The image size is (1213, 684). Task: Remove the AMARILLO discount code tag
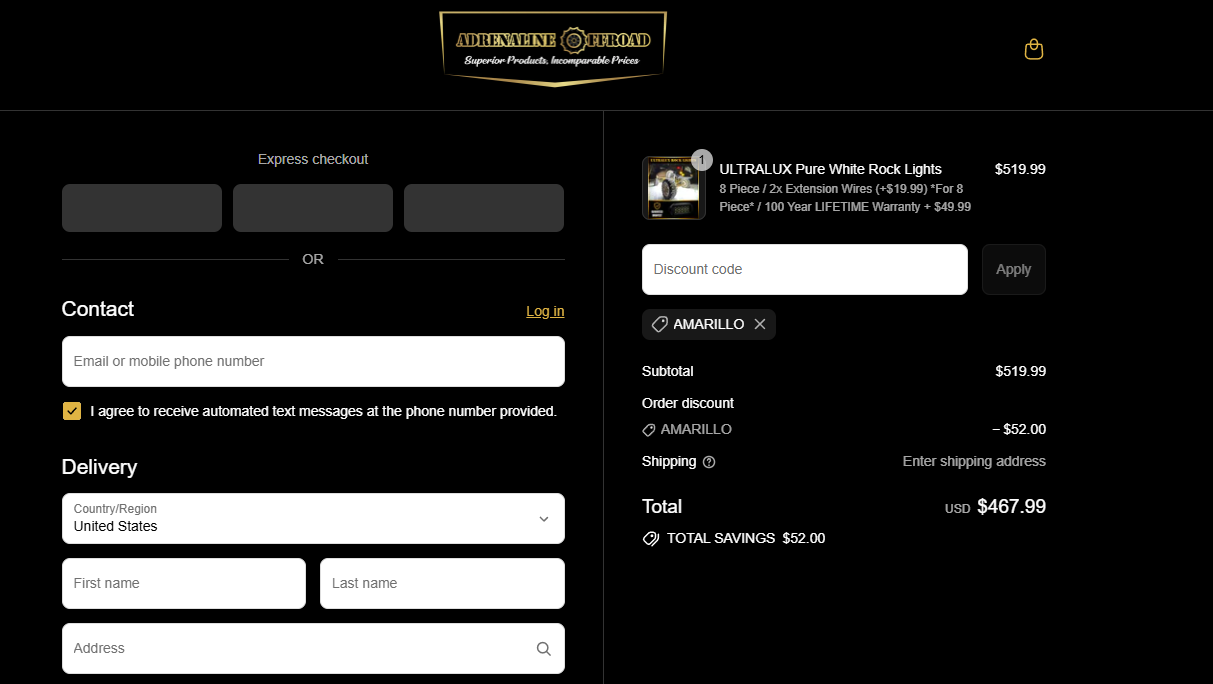[x=760, y=324]
